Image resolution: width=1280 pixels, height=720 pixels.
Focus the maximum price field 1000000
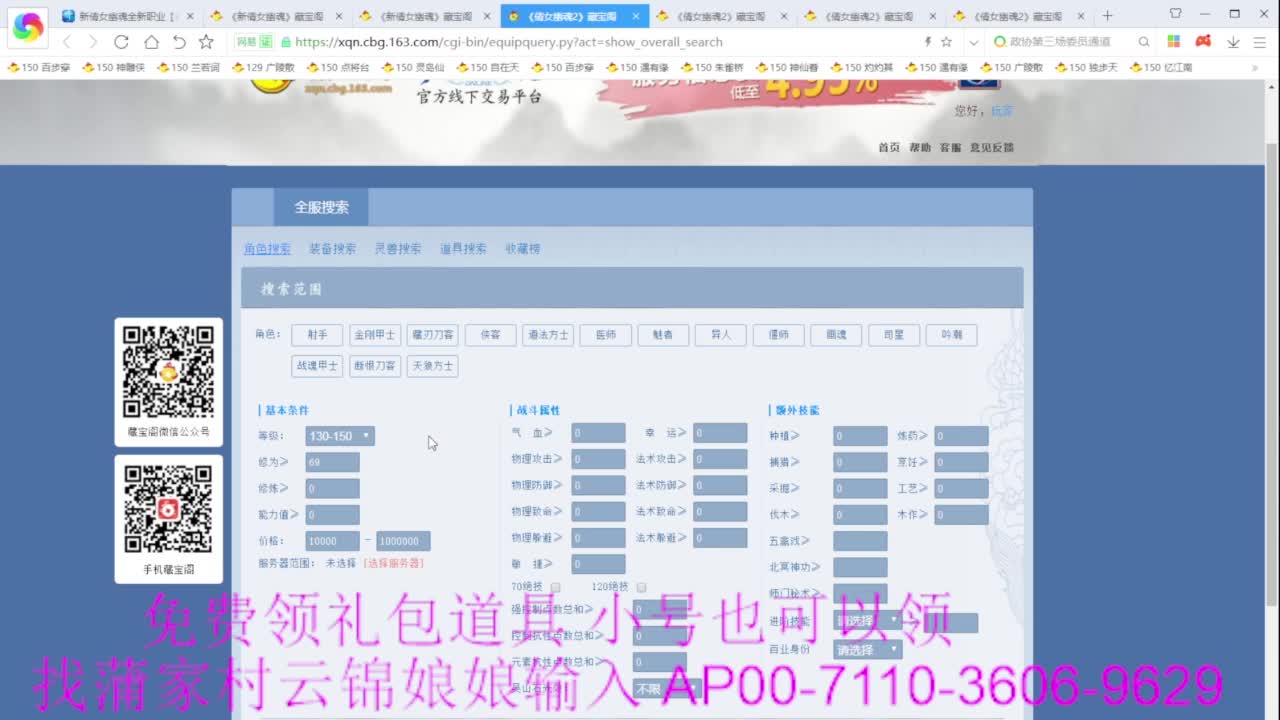point(403,541)
